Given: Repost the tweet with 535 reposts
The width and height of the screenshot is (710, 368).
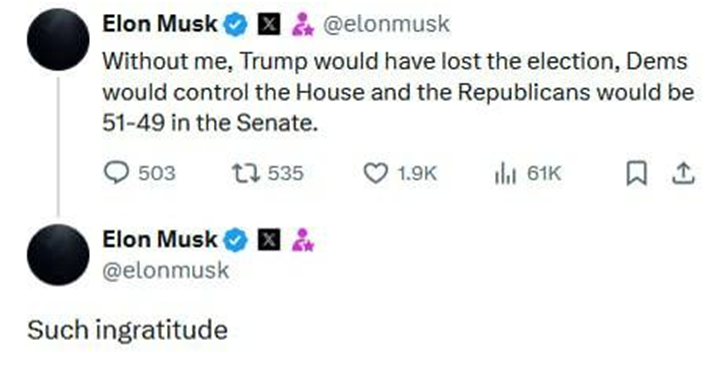Looking at the screenshot, I should tap(245, 173).
